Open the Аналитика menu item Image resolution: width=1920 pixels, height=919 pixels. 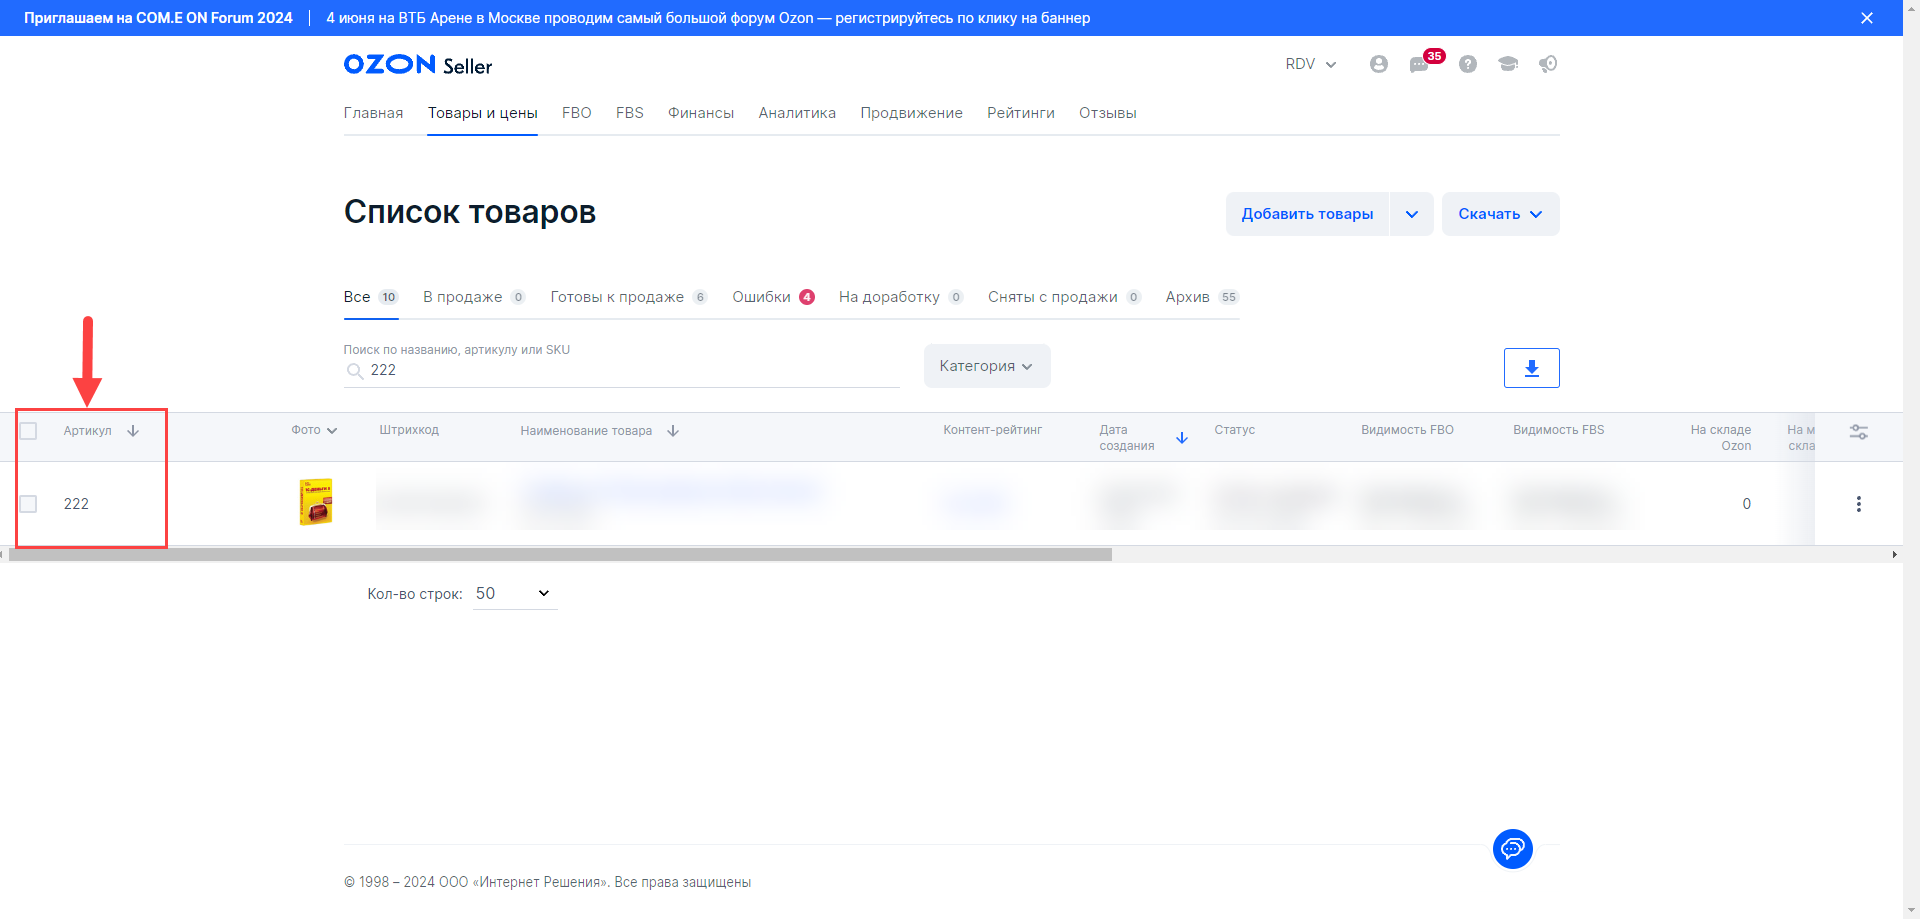point(796,113)
